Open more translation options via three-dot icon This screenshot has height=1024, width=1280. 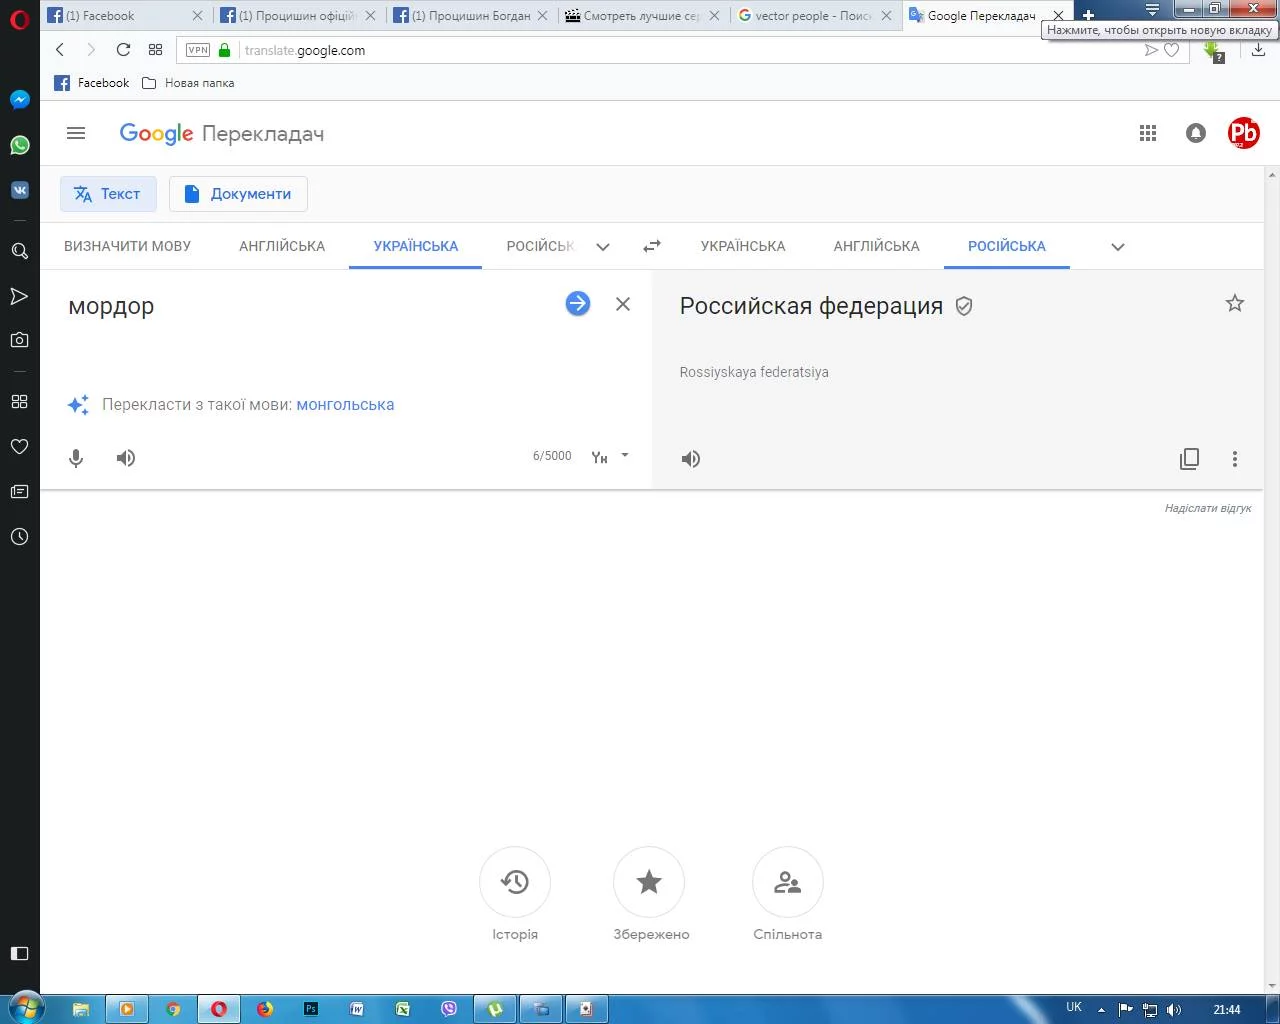click(x=1235, y=458)
